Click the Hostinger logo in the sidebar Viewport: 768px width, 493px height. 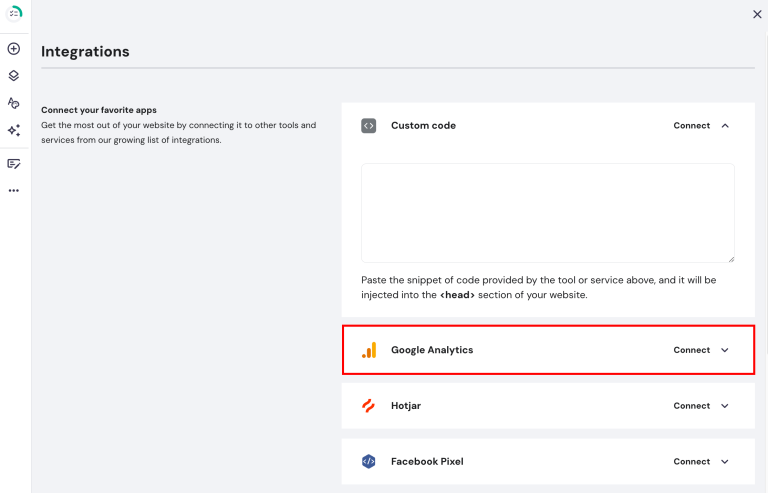14,14
